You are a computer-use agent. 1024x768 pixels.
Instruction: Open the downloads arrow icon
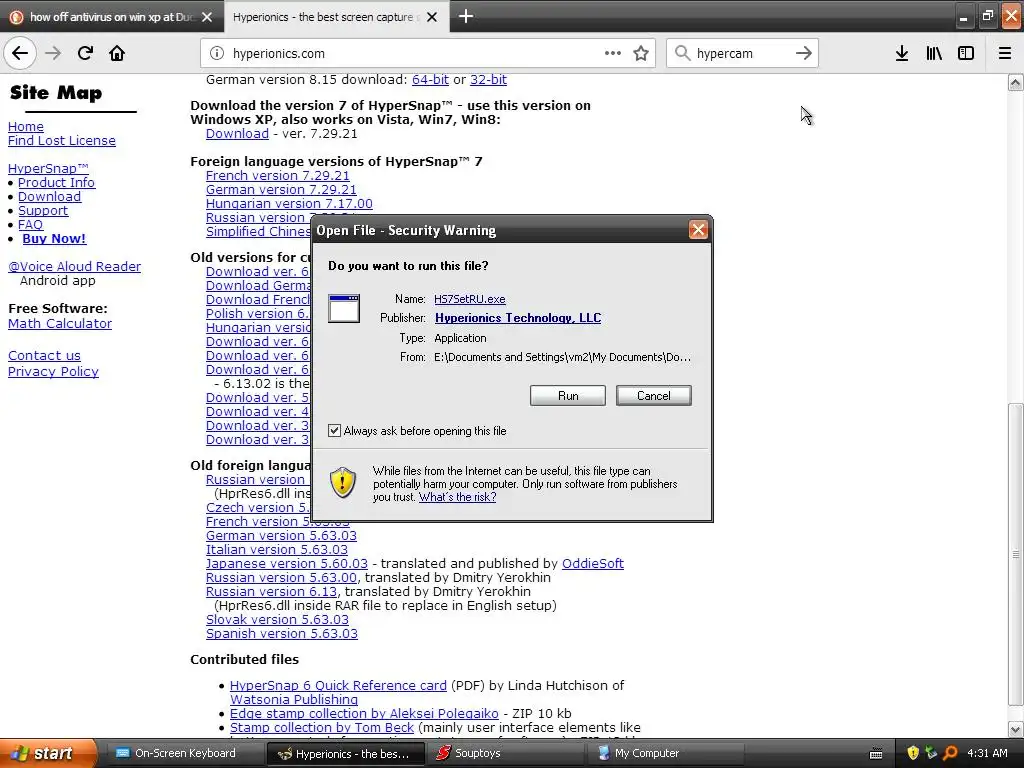pyautogui.click(x=902, y=53)
